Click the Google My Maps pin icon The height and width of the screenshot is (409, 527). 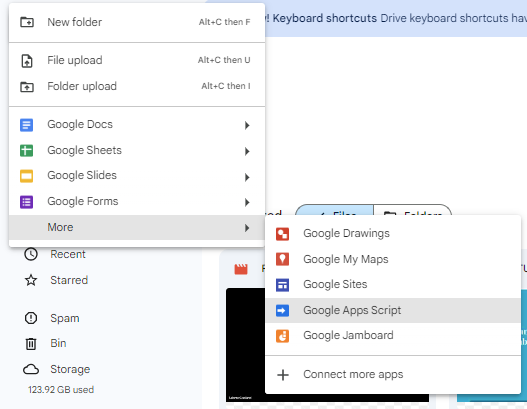(x=282, y=259)
